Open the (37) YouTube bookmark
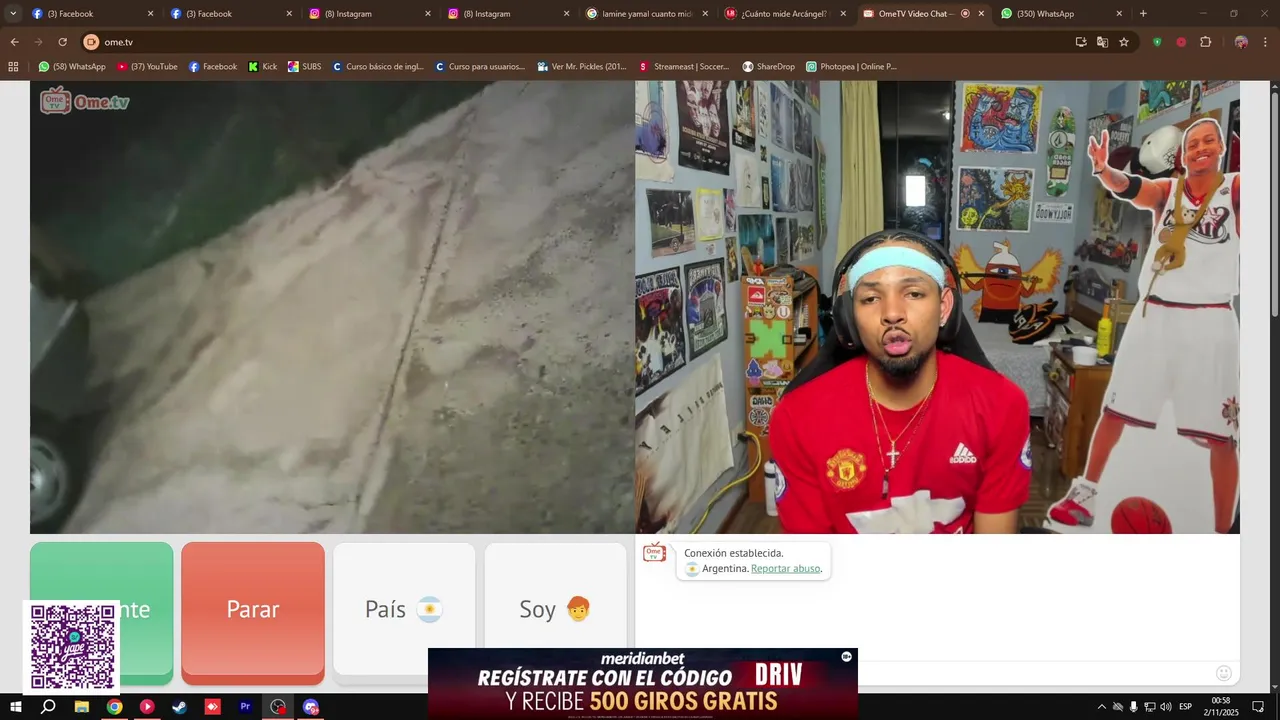 pyautogui.click(x=147, y=67)
